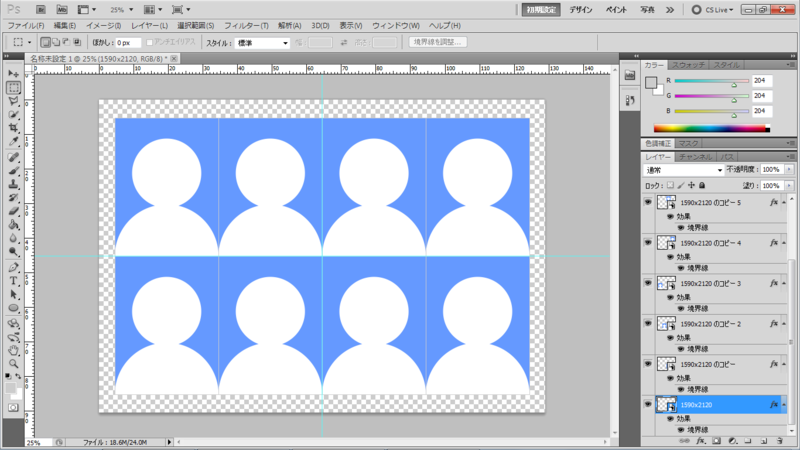This screenshot has height=450, width=800.
Task: Open the ファイル(F) menu
Action: click(26, 26)
